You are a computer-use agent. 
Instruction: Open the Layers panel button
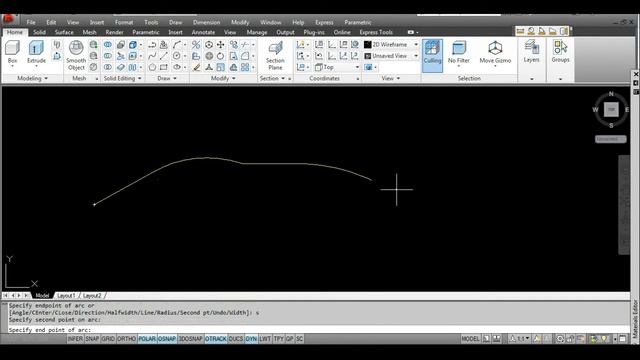point(531,51)
